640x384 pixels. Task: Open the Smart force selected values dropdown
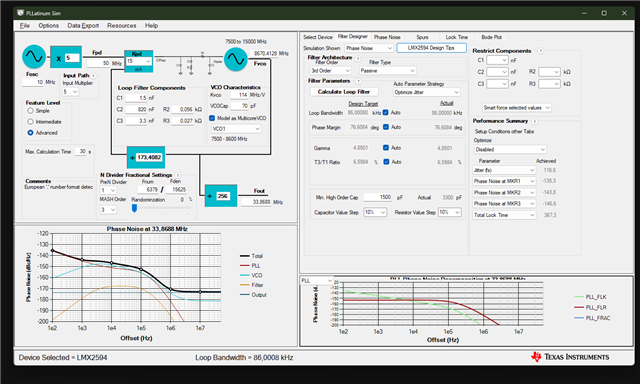pyautogui.click(x=517, y=108)
